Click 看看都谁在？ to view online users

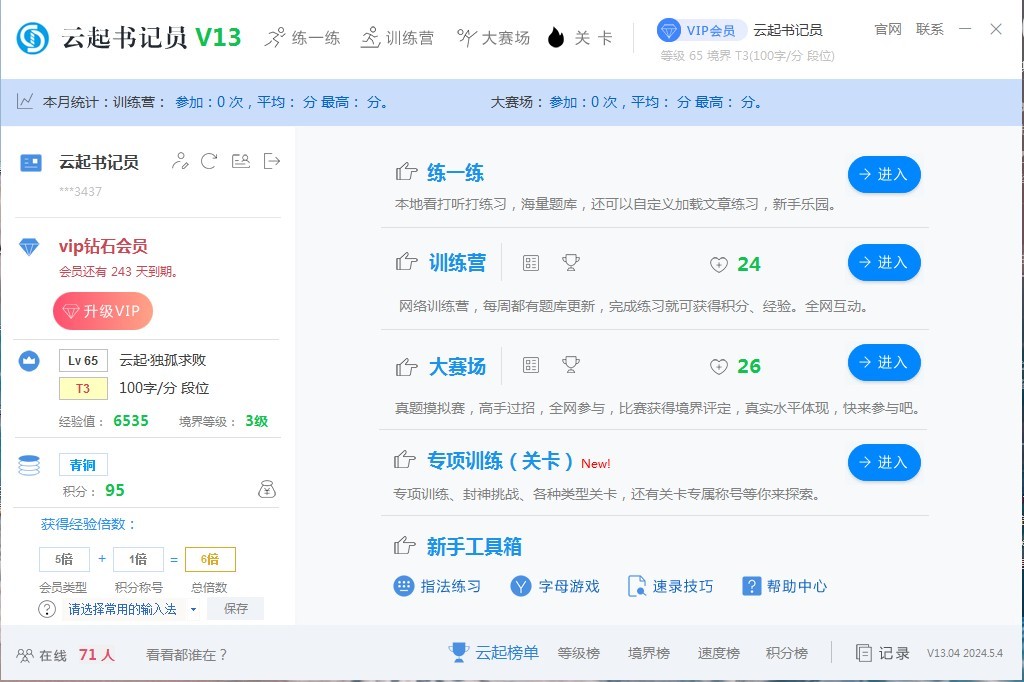click(x=187, y=655)
